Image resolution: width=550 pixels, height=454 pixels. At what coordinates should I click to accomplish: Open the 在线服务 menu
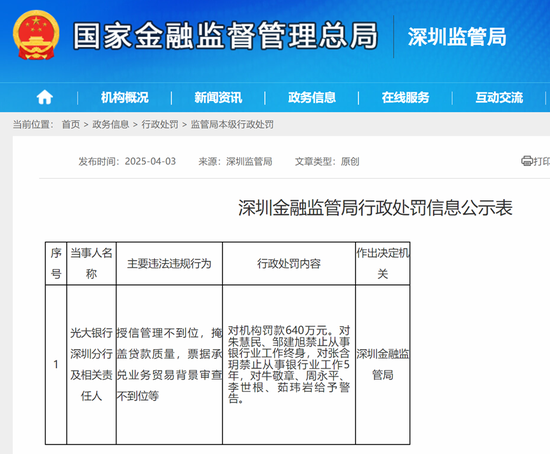405,98
